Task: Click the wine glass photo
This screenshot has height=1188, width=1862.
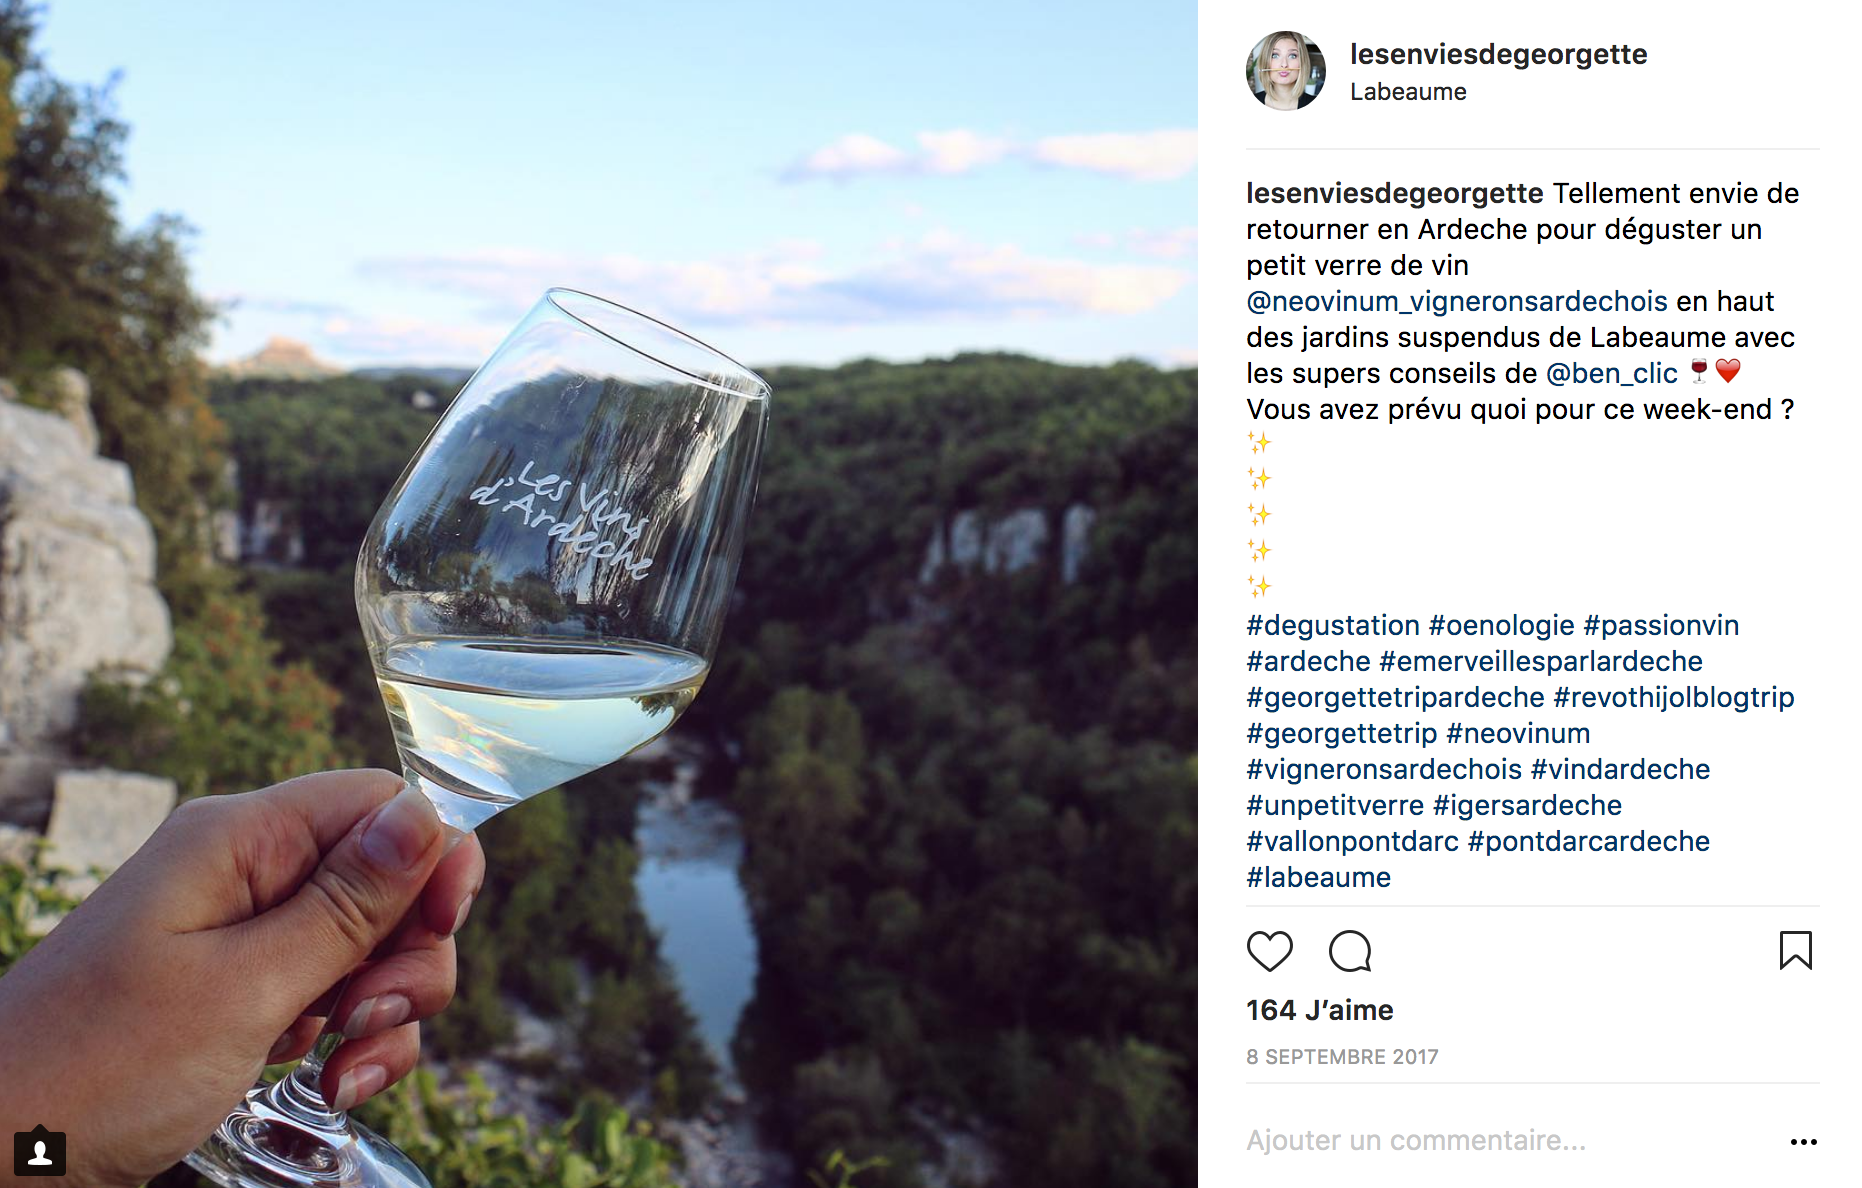Action: pos(599,594)
